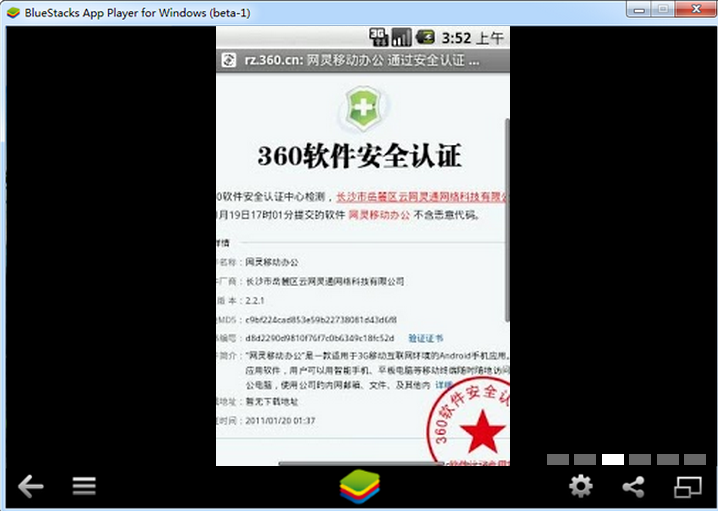Tap the BlueStacks home logo in bottom bar
Image resolution: width=718 pixels, height=511 pixels.
(360, 486)
